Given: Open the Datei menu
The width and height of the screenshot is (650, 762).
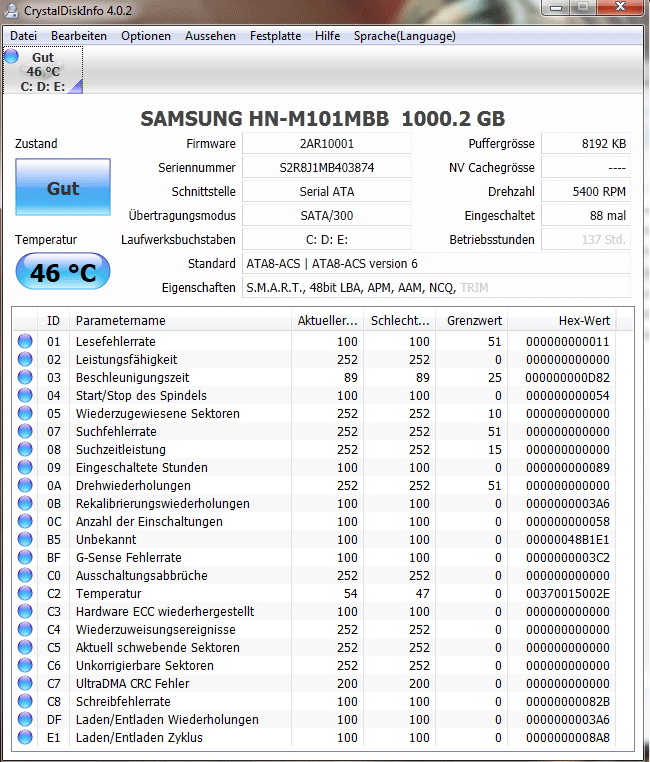Looking at the screenshot, I should 23,36.
